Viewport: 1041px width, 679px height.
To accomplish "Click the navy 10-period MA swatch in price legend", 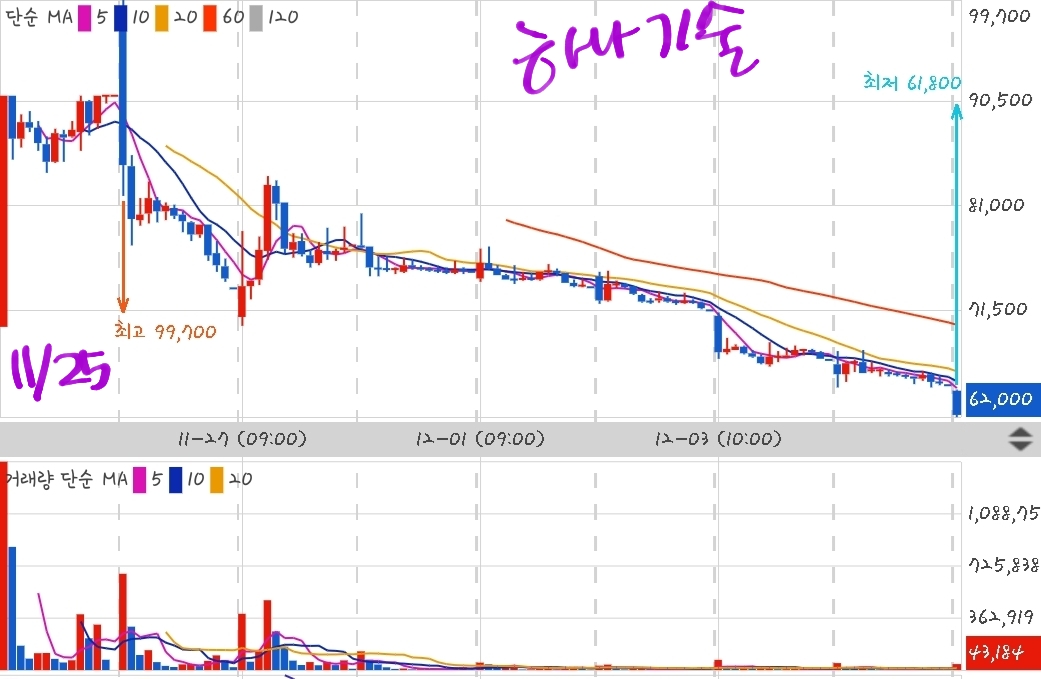I will tap(121, 17).
